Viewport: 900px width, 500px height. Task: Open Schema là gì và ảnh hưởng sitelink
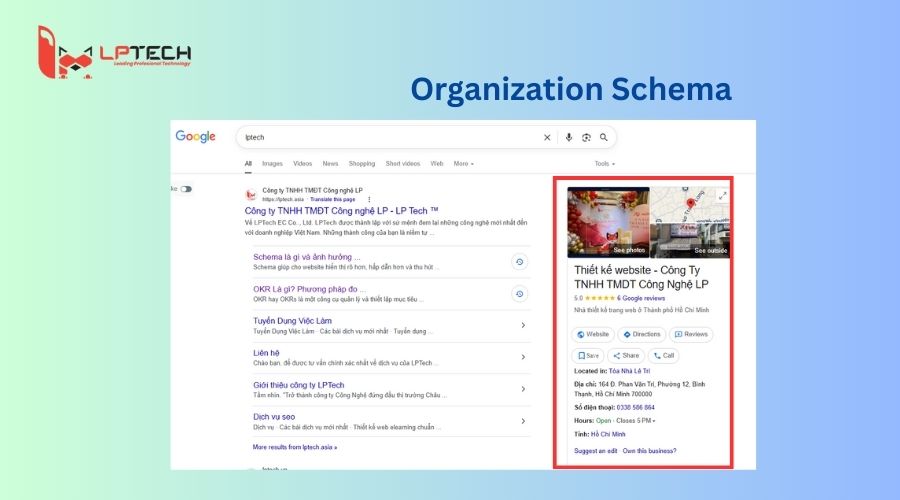pos(307,257)
